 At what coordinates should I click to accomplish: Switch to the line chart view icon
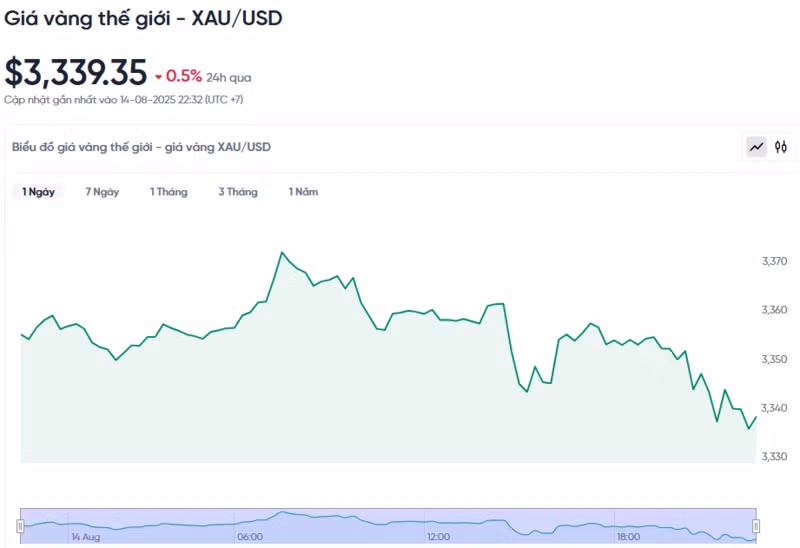(x=756, y=147)
